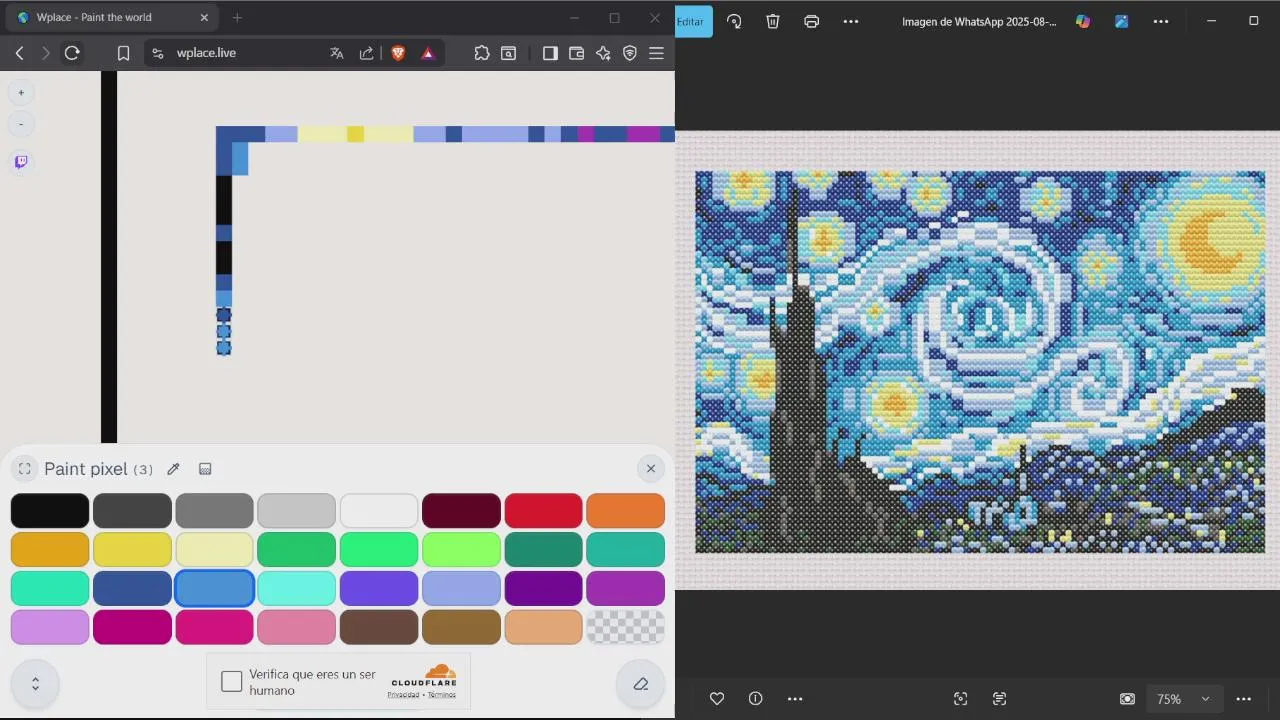Open the Brave Wallet icon
1280x720 pixels.
click(x=577, y=53)
